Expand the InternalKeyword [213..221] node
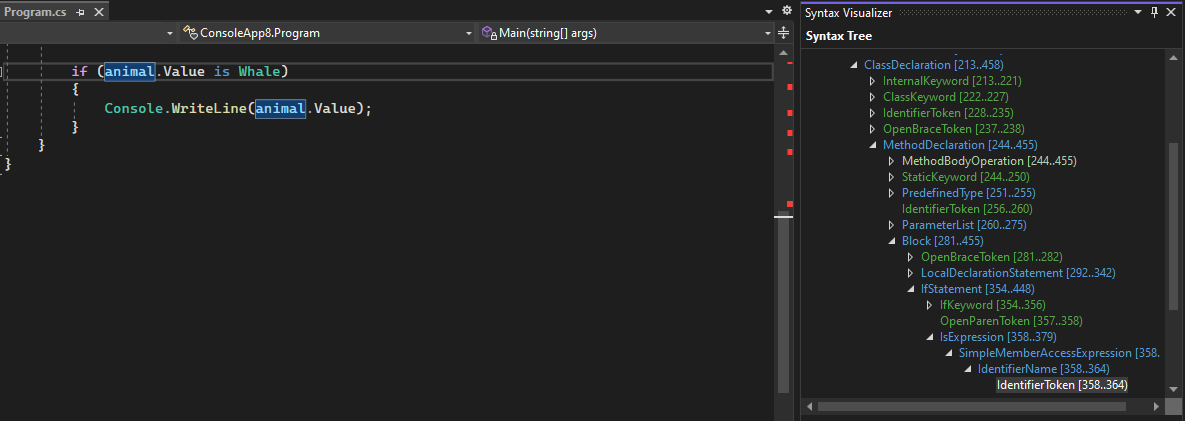 pos(873,81)
